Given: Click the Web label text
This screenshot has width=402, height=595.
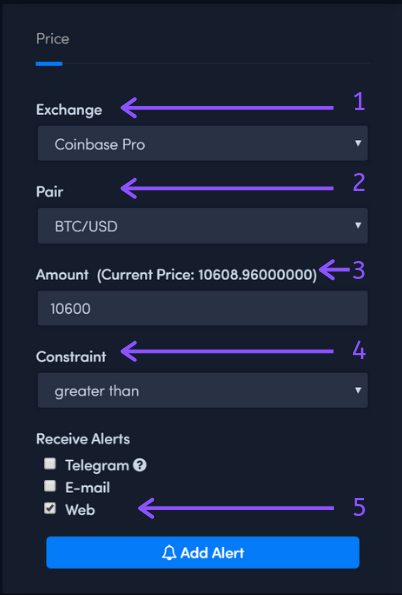Looking at the screenshot, I should (80, 510).
